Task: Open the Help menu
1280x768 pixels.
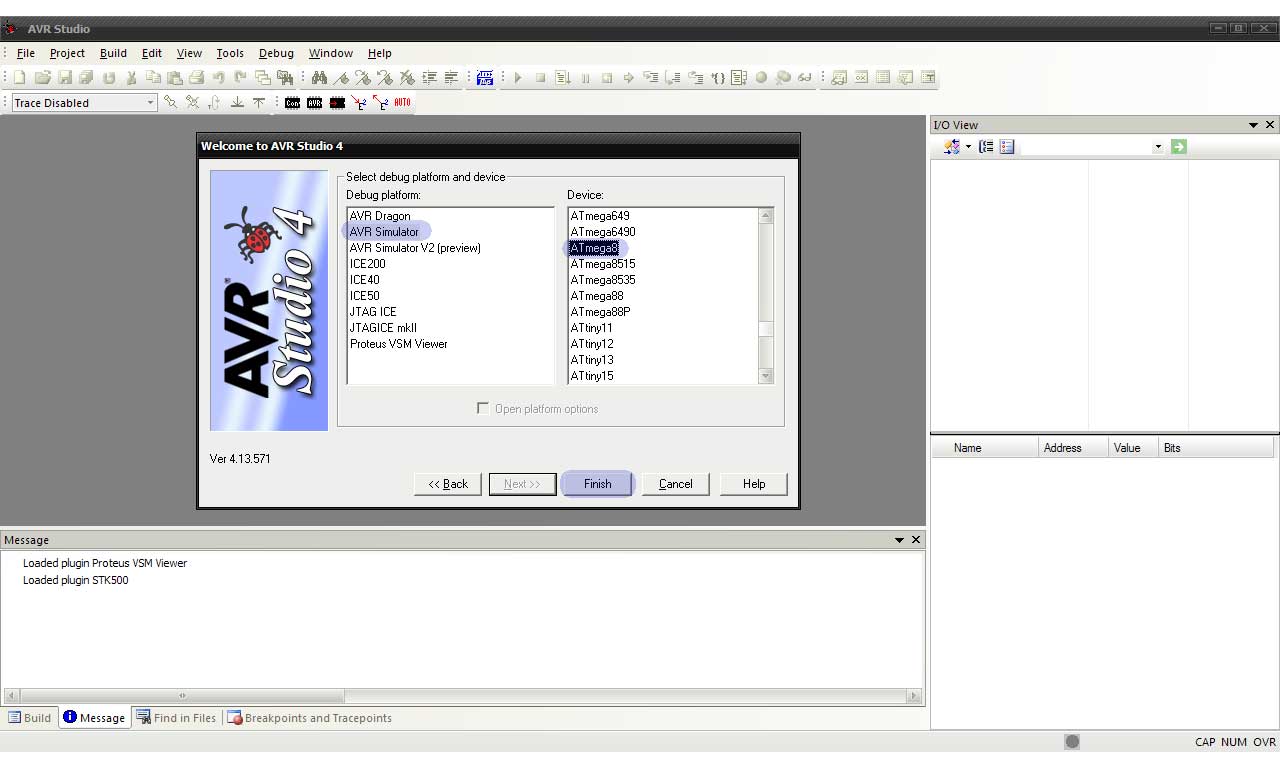Action: pyautogui.click(x=379, y=53)
